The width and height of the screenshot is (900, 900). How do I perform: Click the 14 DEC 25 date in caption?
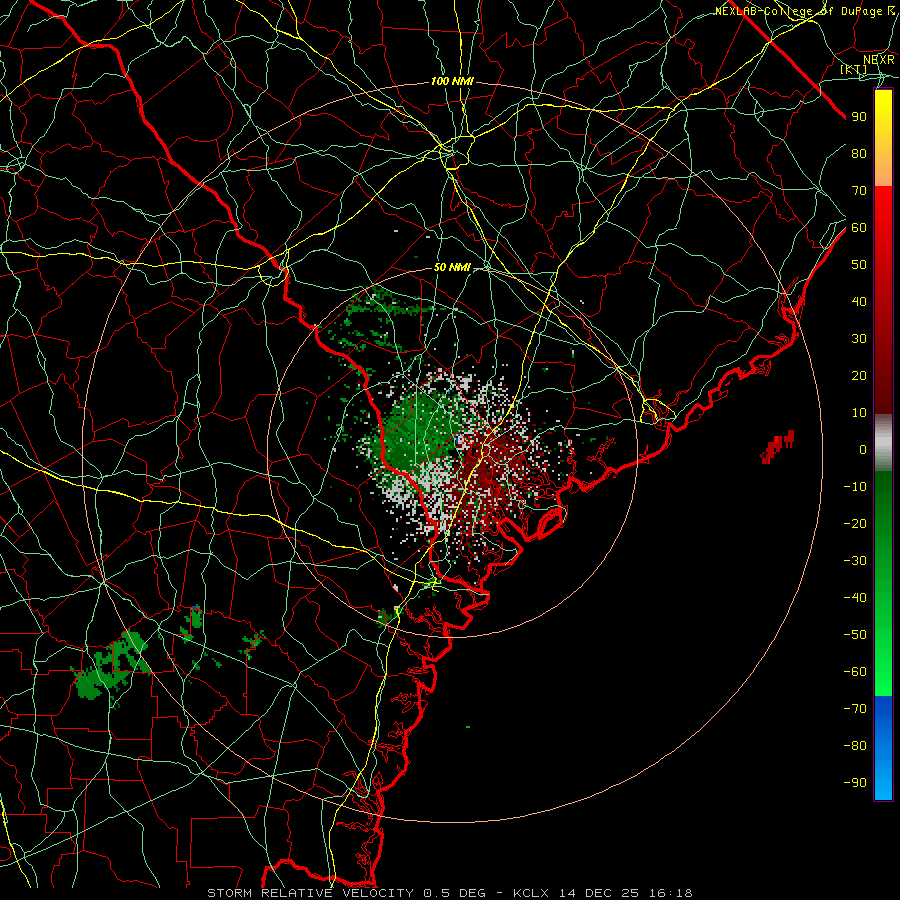pos(598,893)
